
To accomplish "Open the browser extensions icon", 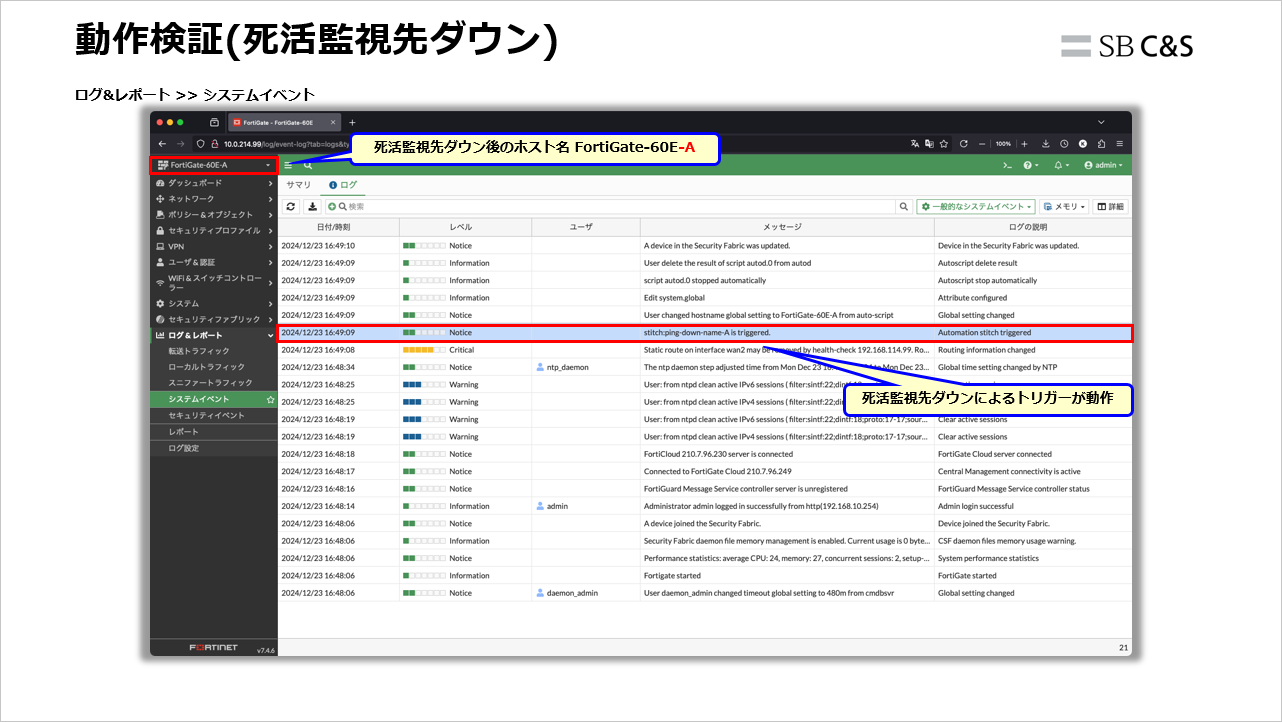I will (x=1101, y=144).
